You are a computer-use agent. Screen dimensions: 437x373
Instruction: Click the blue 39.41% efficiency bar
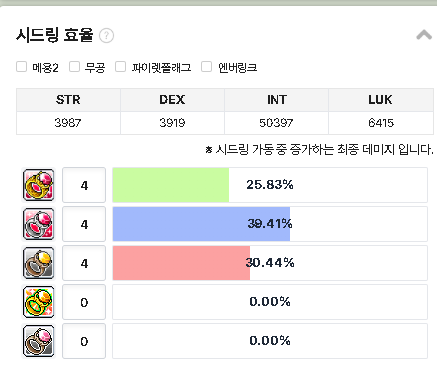pos(201,224)
